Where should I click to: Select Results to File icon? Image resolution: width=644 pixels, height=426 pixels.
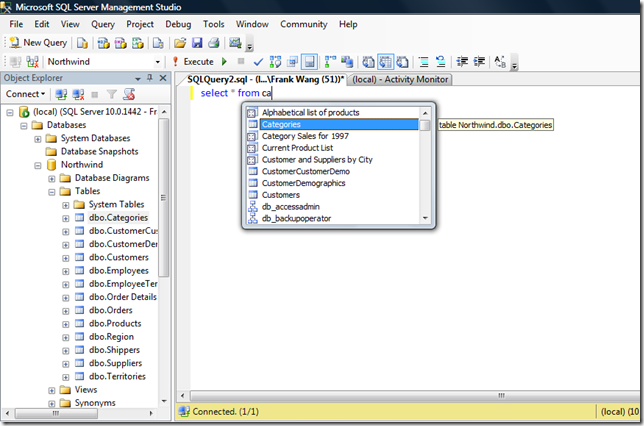pos(402,62)
